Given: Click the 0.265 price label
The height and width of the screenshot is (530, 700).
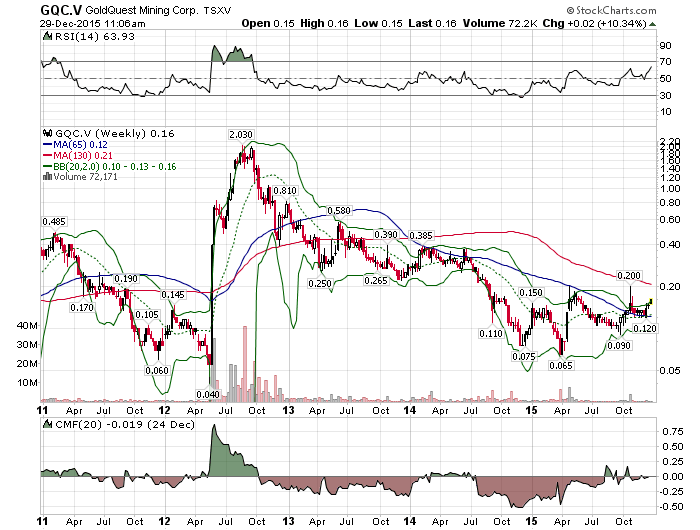Looking at the screenshot, I should pos(375,280).
